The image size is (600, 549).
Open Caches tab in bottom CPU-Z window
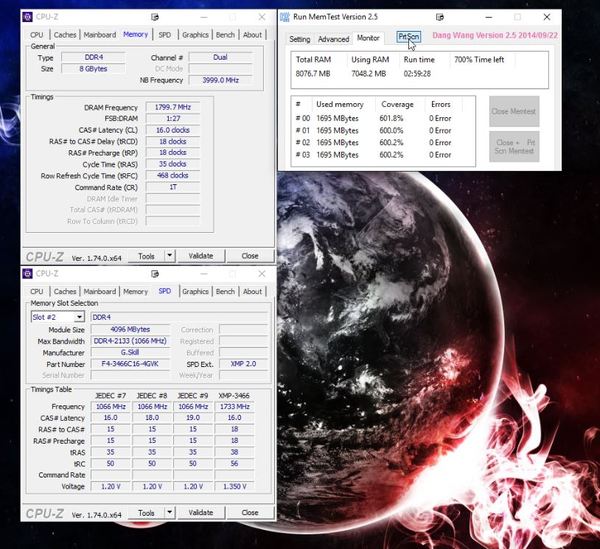point(65,292)
